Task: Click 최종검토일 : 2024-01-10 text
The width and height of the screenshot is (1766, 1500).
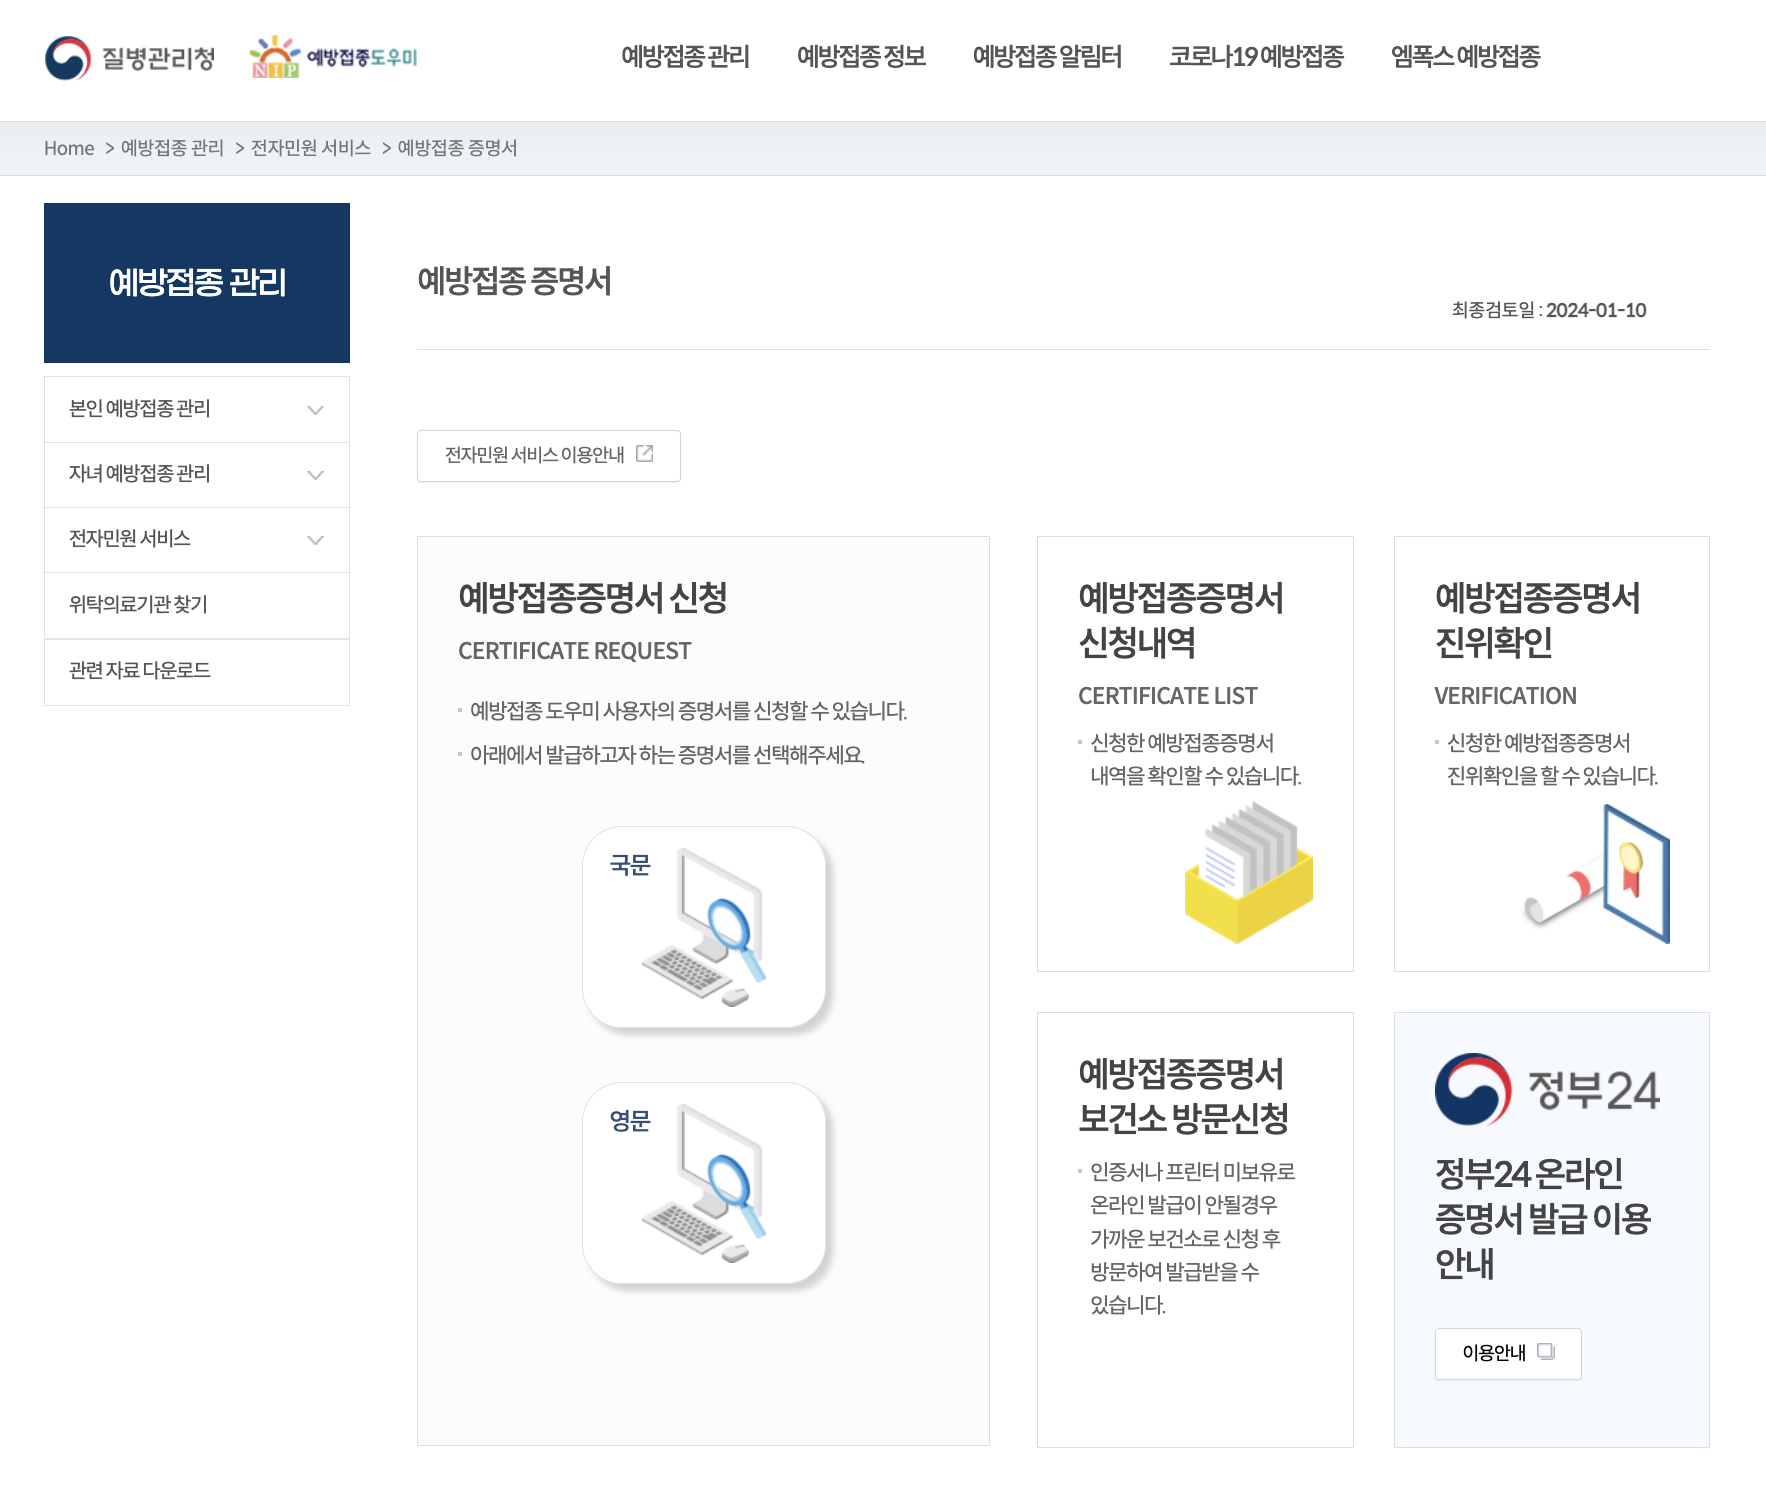Action: tap(1548, 310)
